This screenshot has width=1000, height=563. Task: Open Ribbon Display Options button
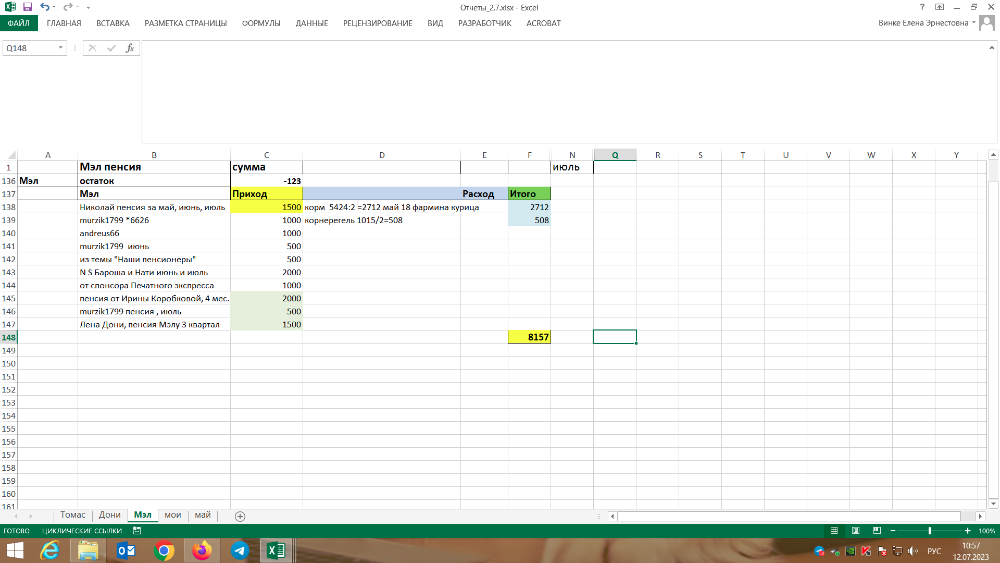pos(941,7)
